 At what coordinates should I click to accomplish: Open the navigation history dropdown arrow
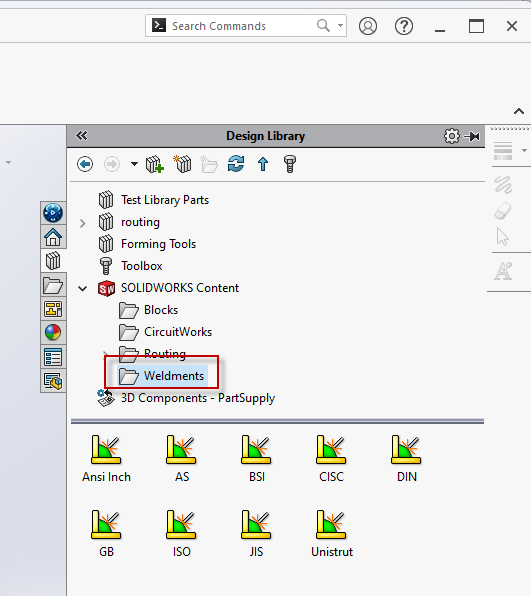pos(134,164)
